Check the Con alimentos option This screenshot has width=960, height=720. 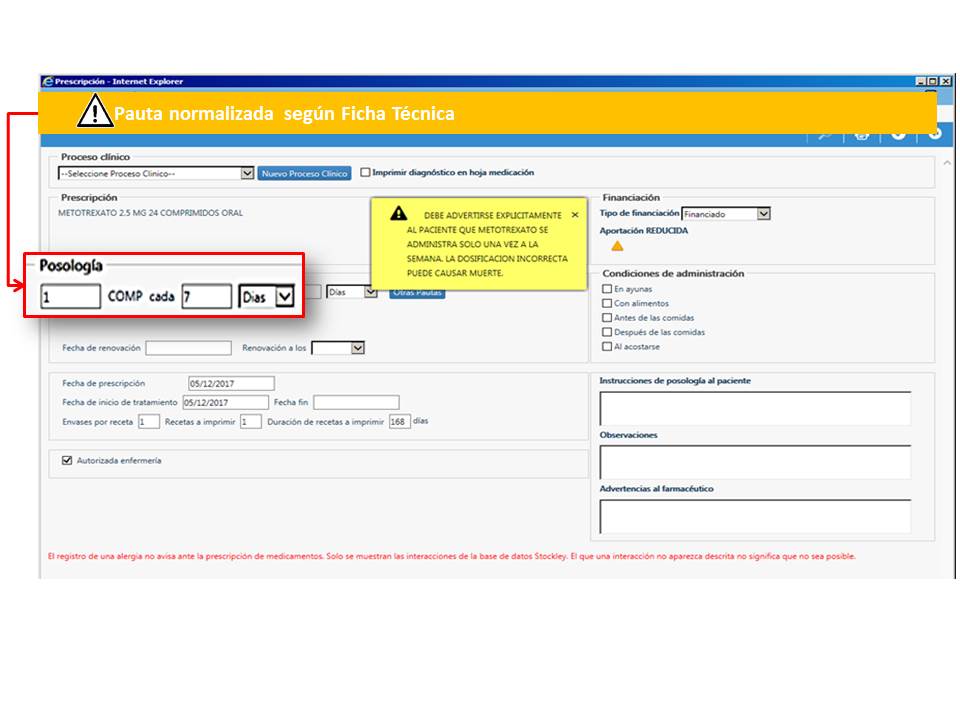(x=607, y=303)
